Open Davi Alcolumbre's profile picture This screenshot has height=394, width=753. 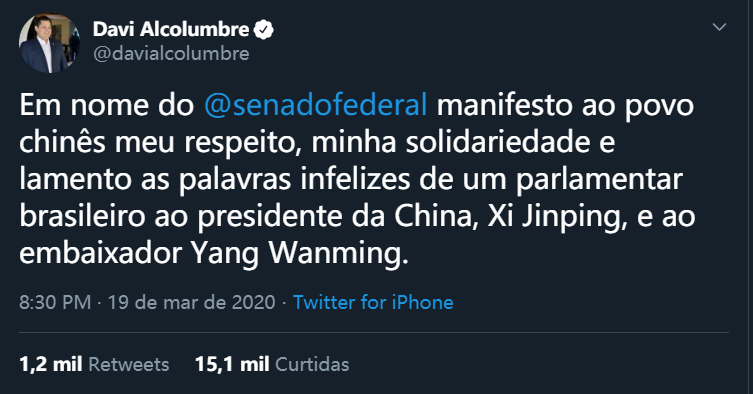49,43
